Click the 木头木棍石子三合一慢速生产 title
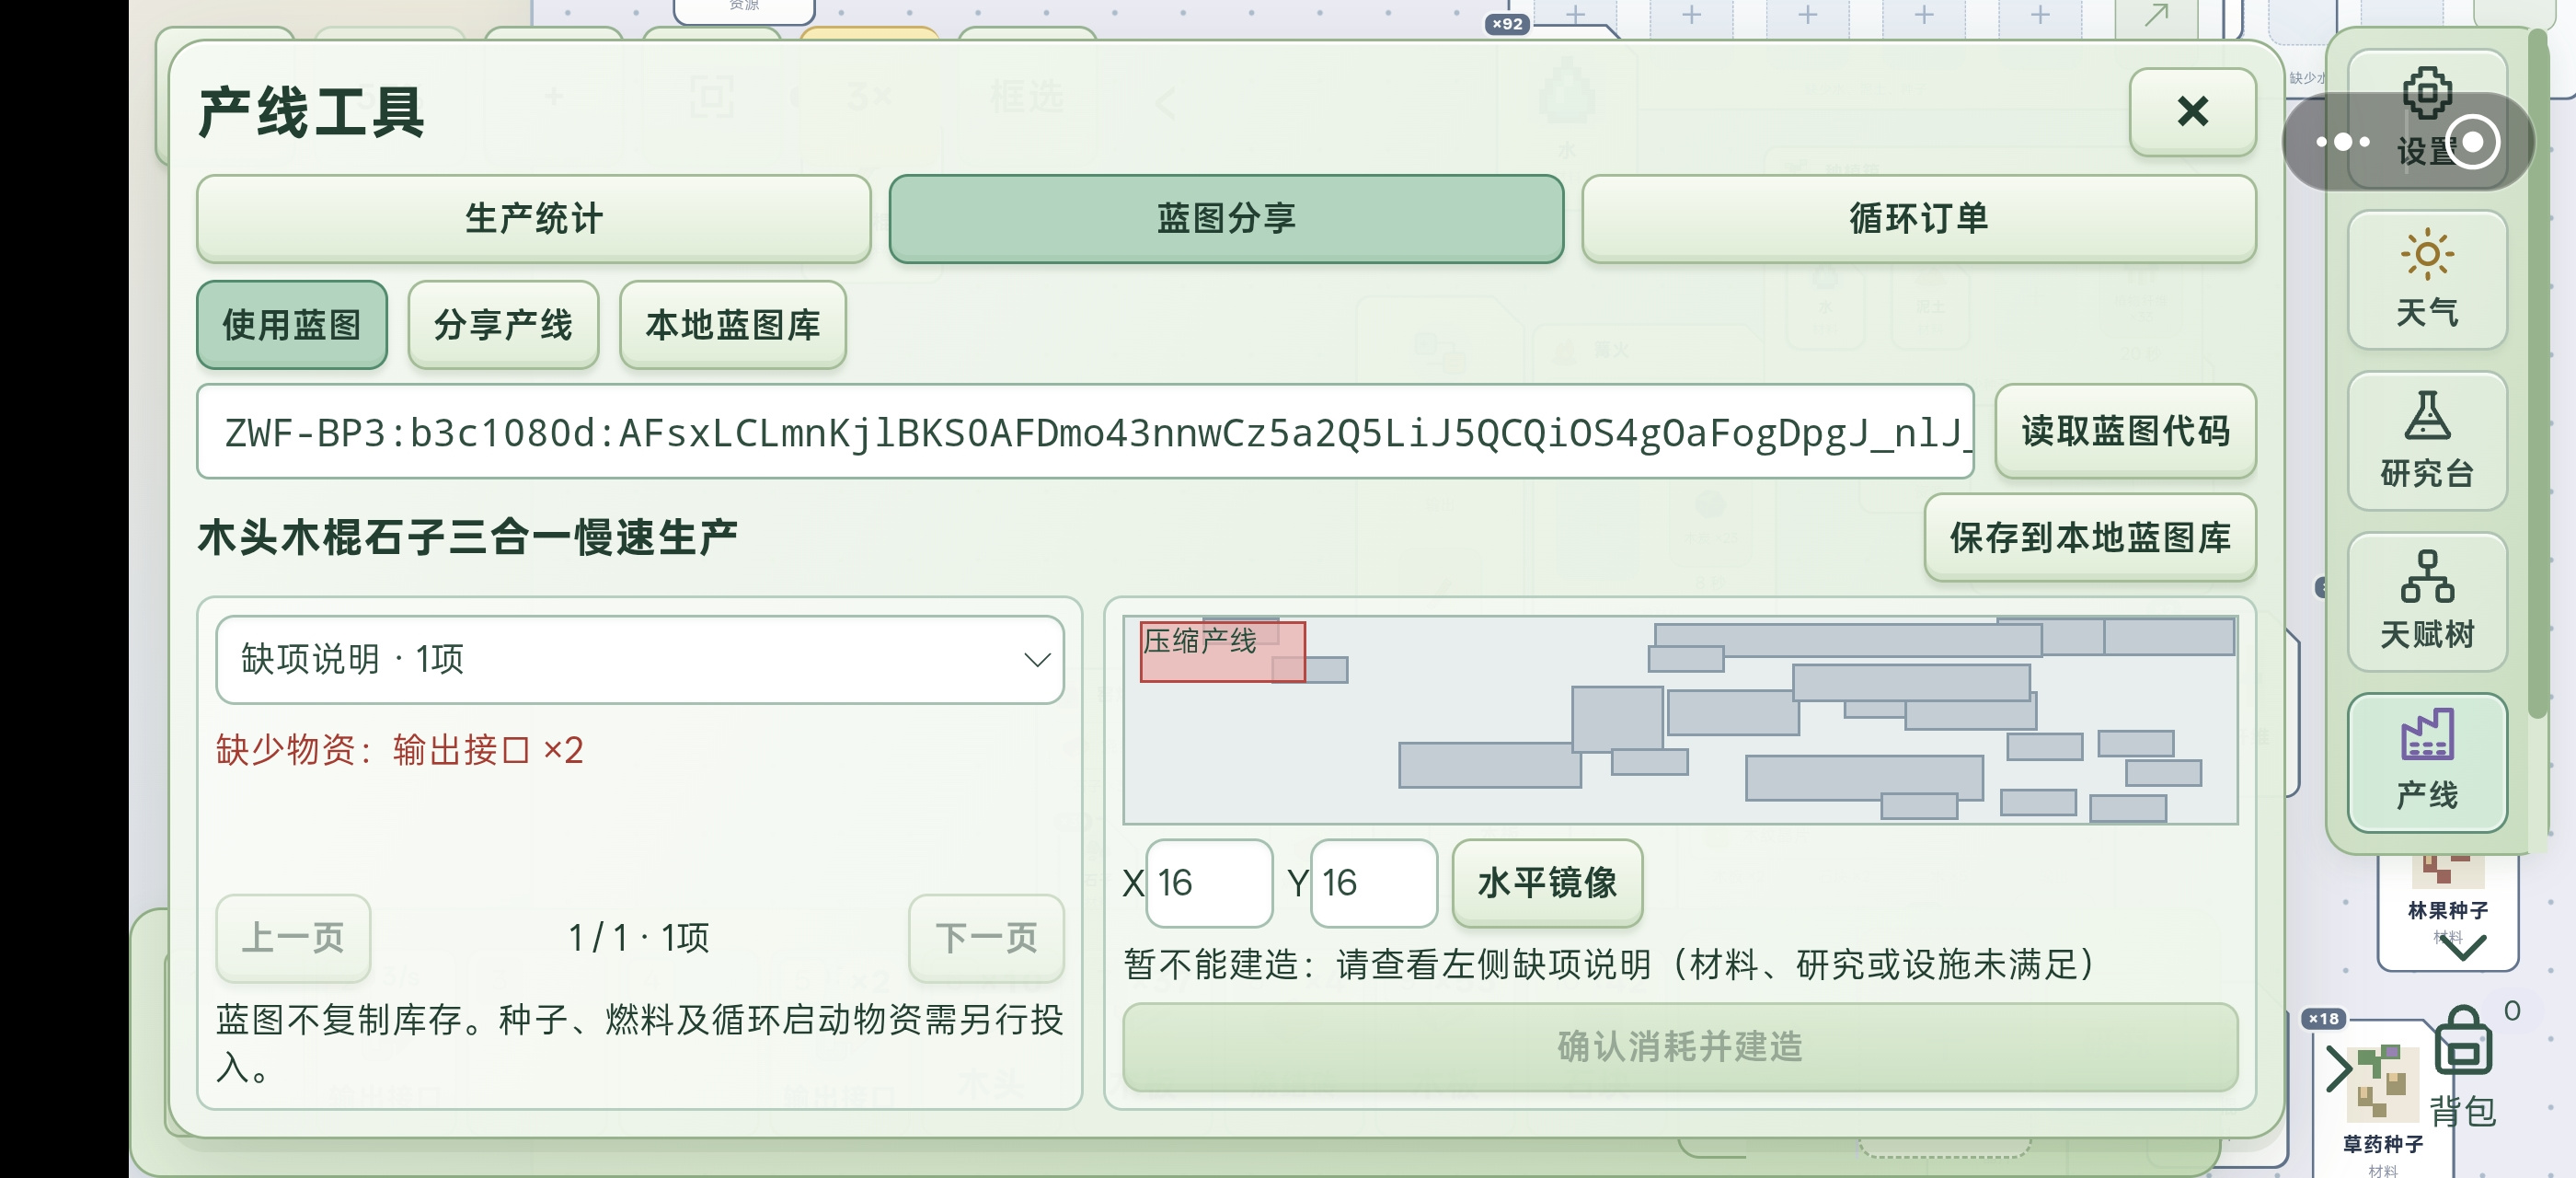The width and height of the screenshot is (2576, 1178). pyautogui.click(x=467, y=538)
